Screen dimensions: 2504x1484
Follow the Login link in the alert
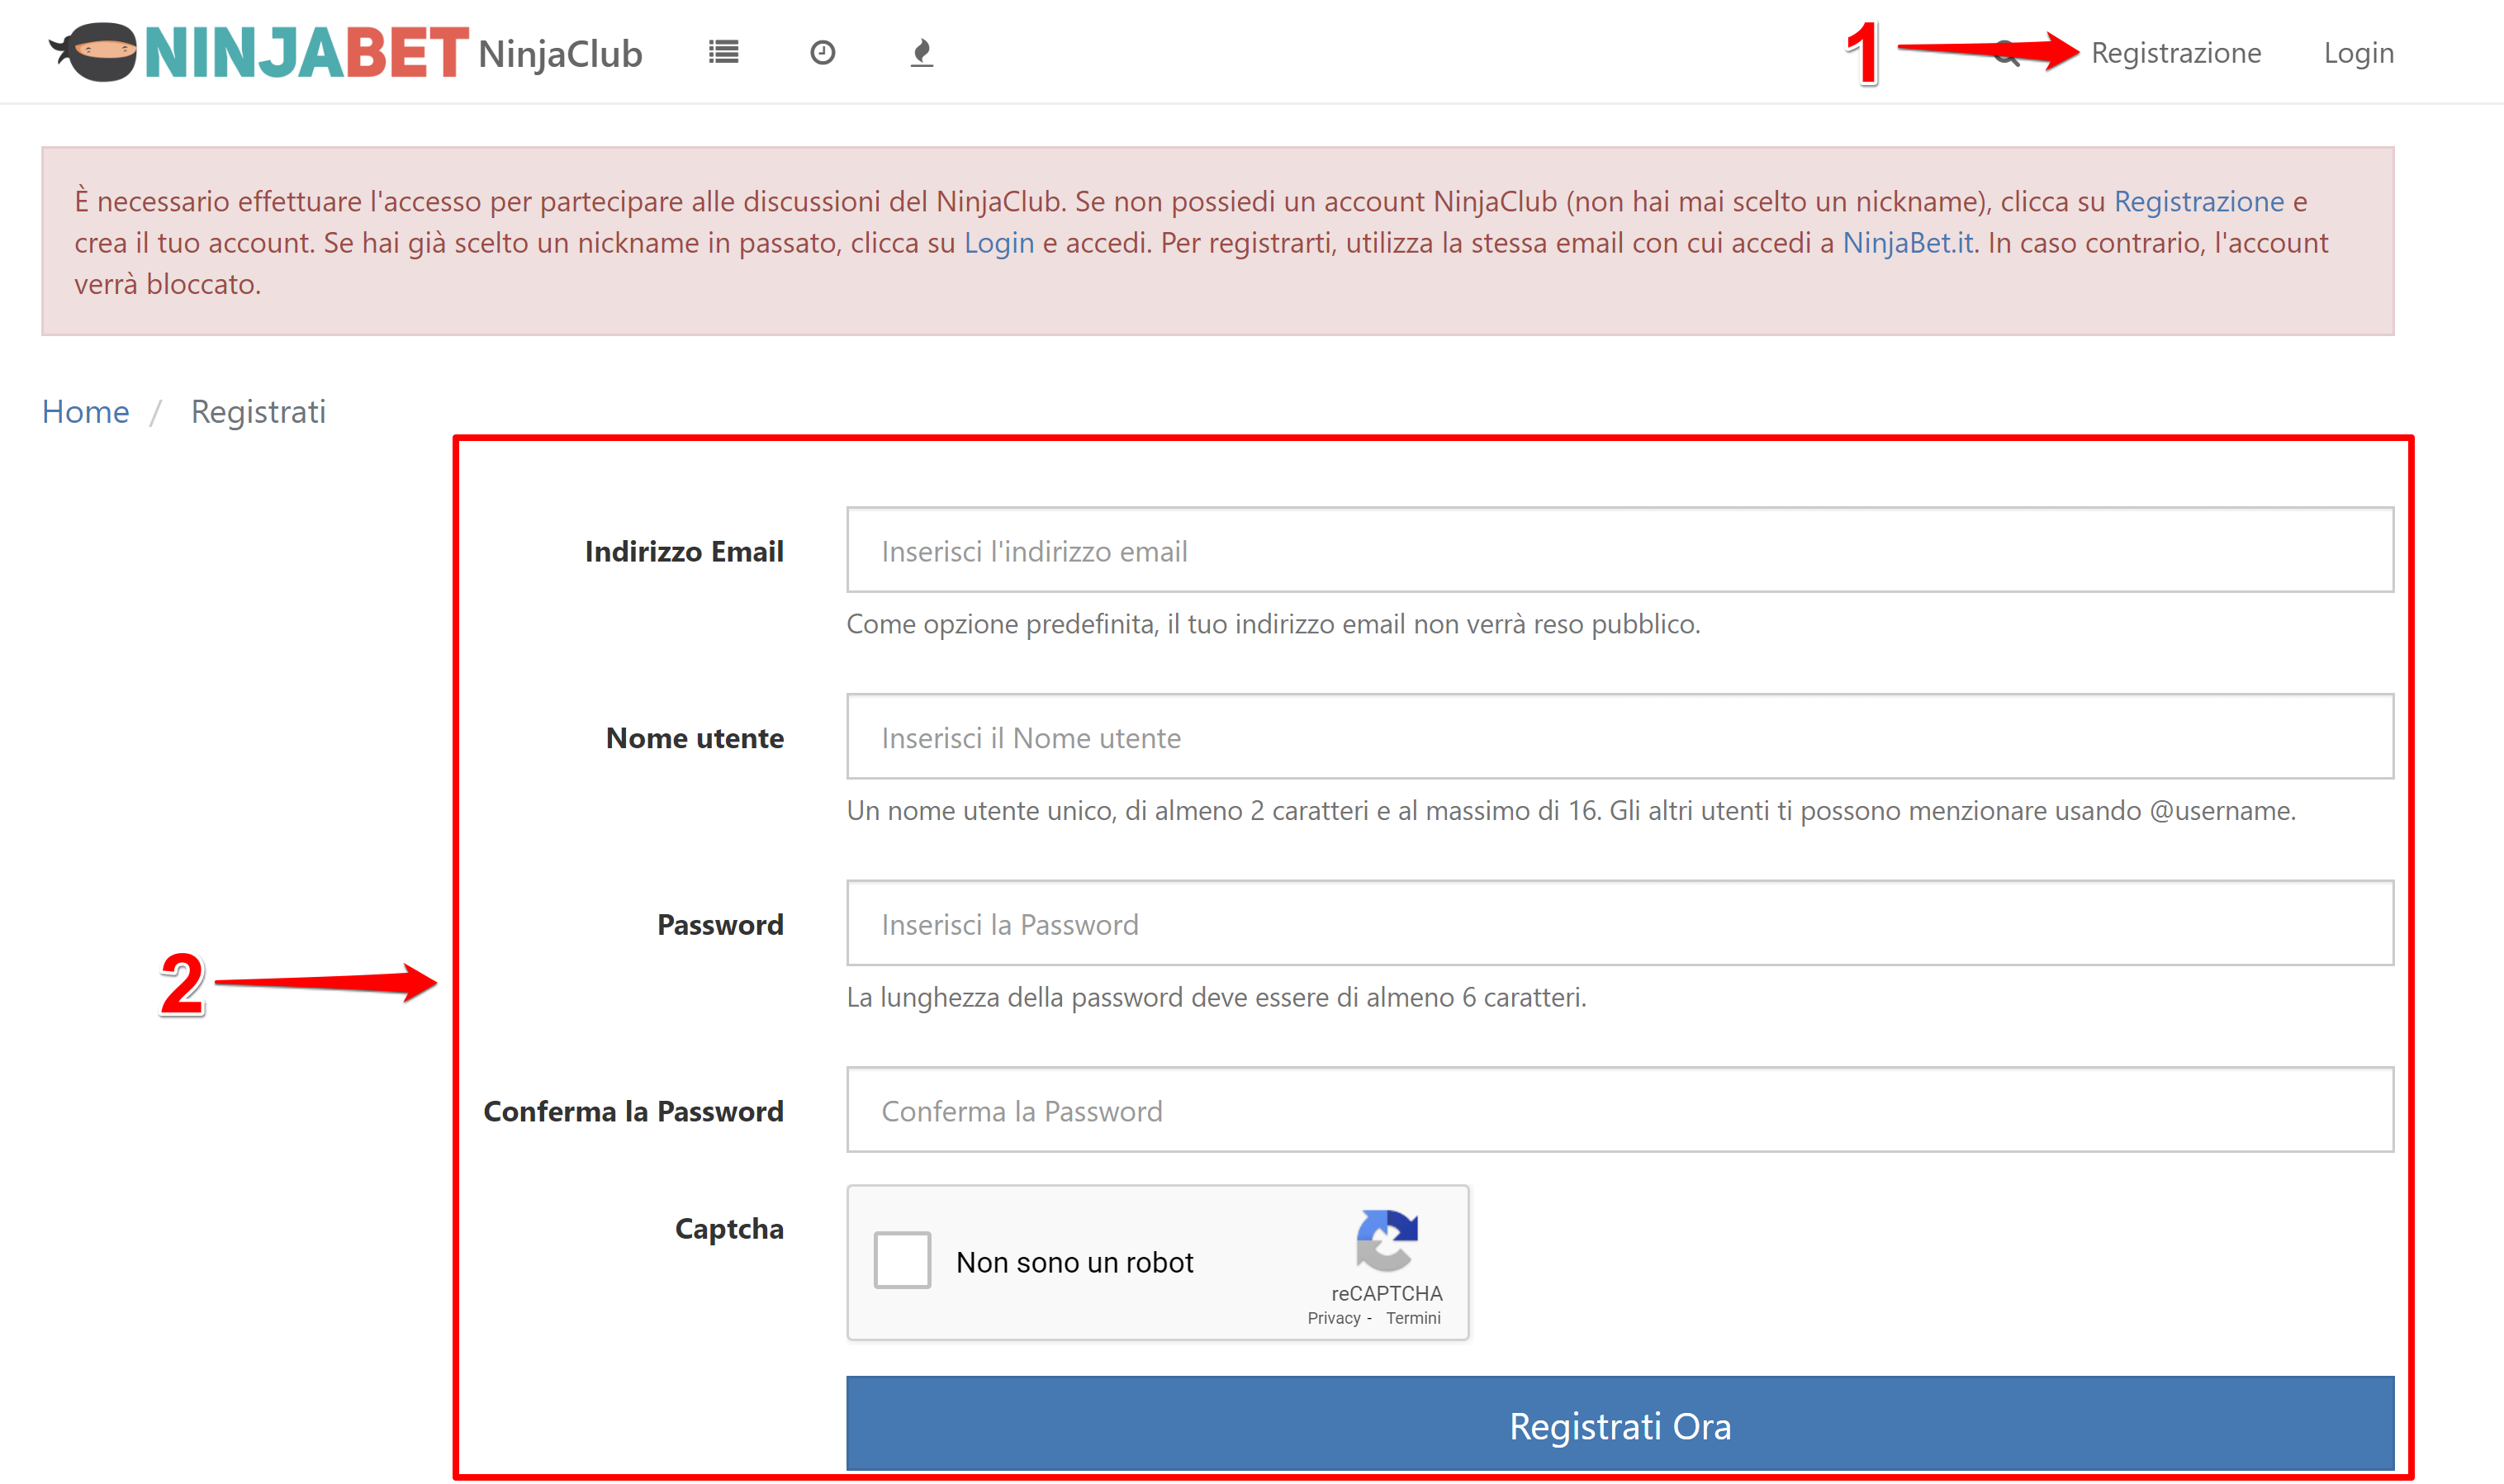[998, 243]
